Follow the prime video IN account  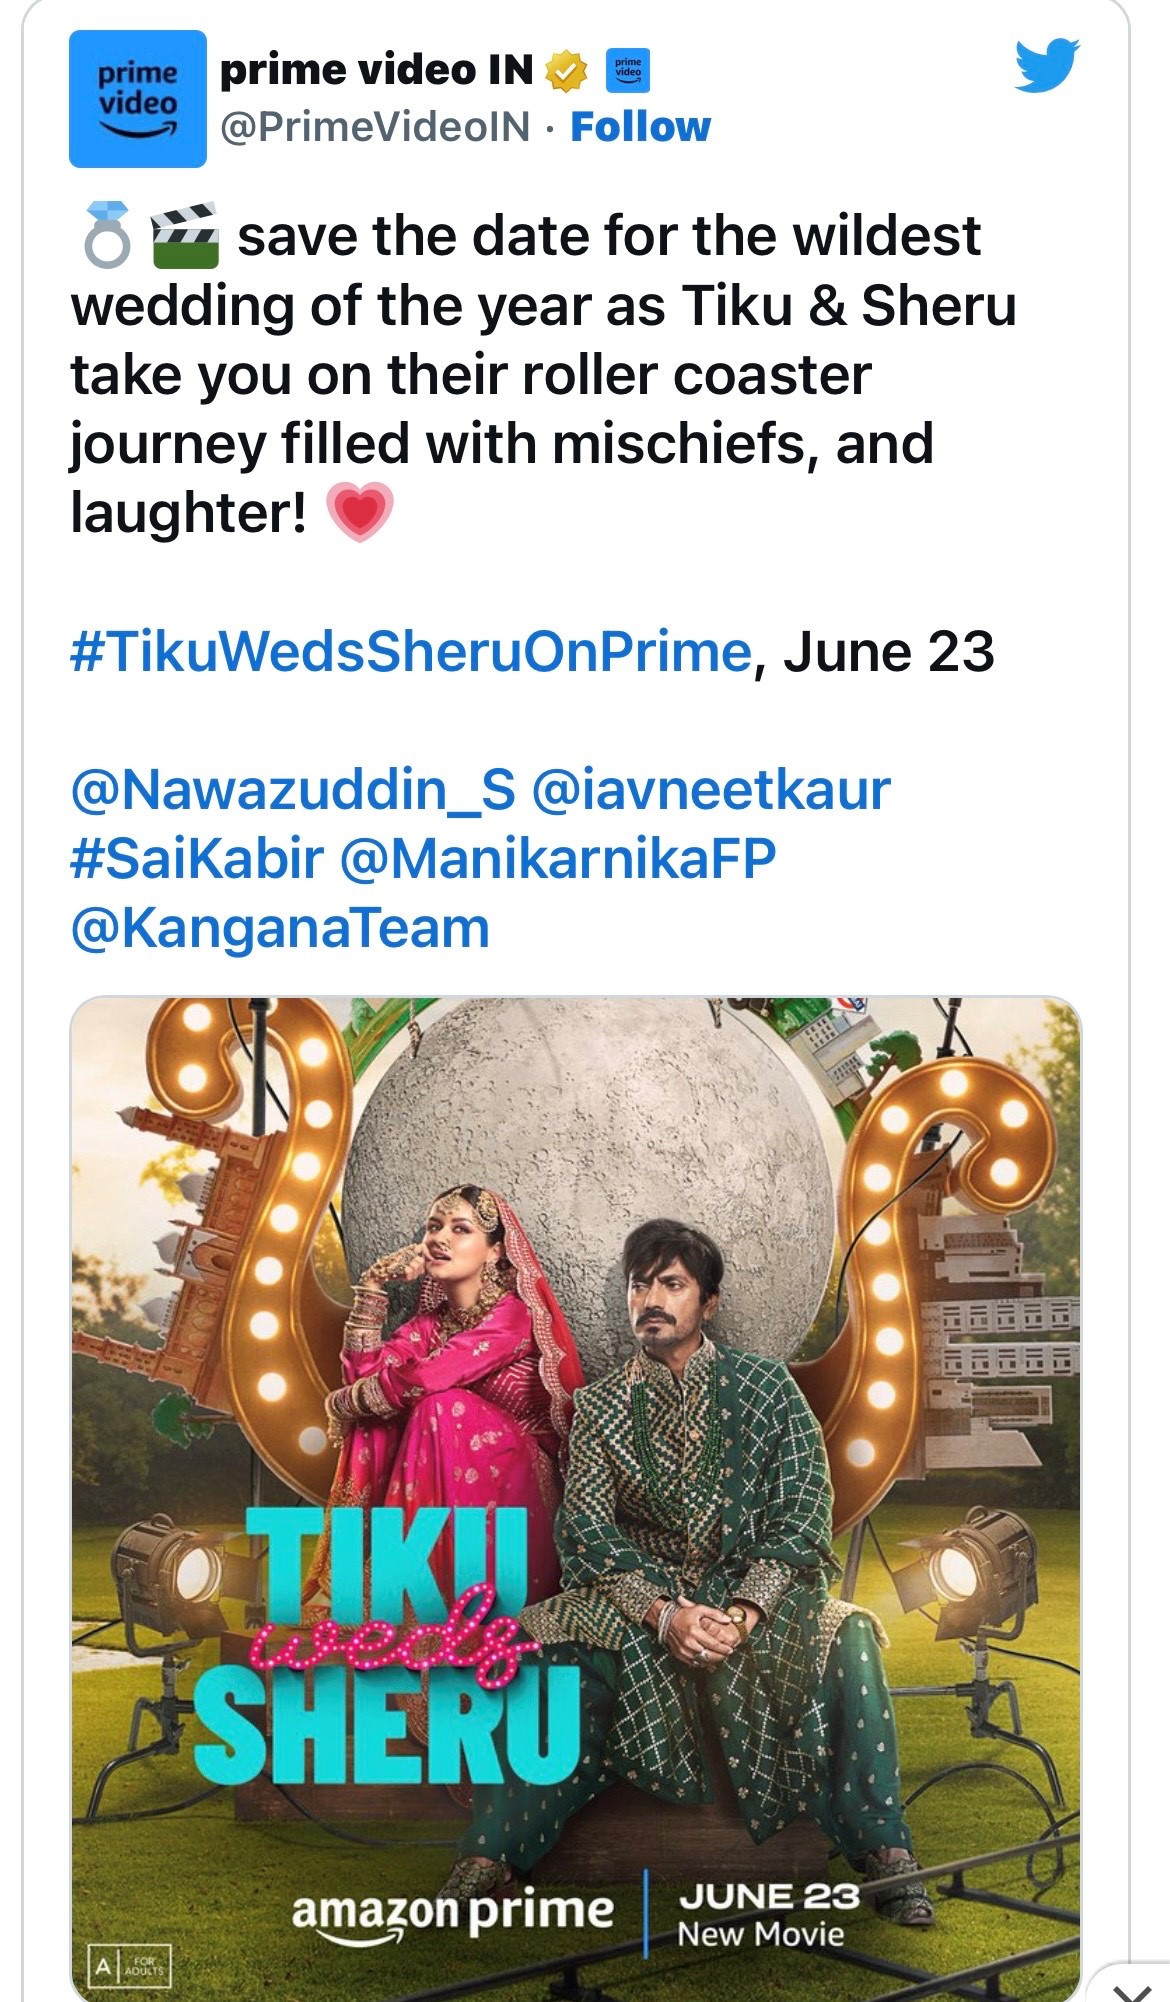pos(640,127)
